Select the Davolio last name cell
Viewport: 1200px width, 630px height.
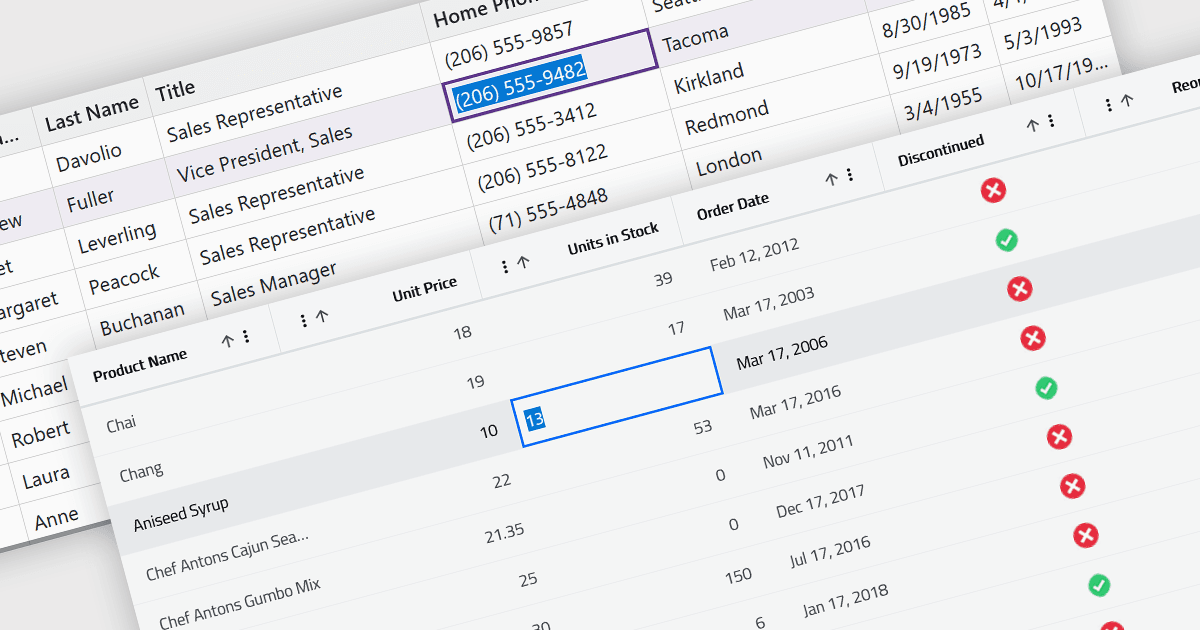coord(89,156)
